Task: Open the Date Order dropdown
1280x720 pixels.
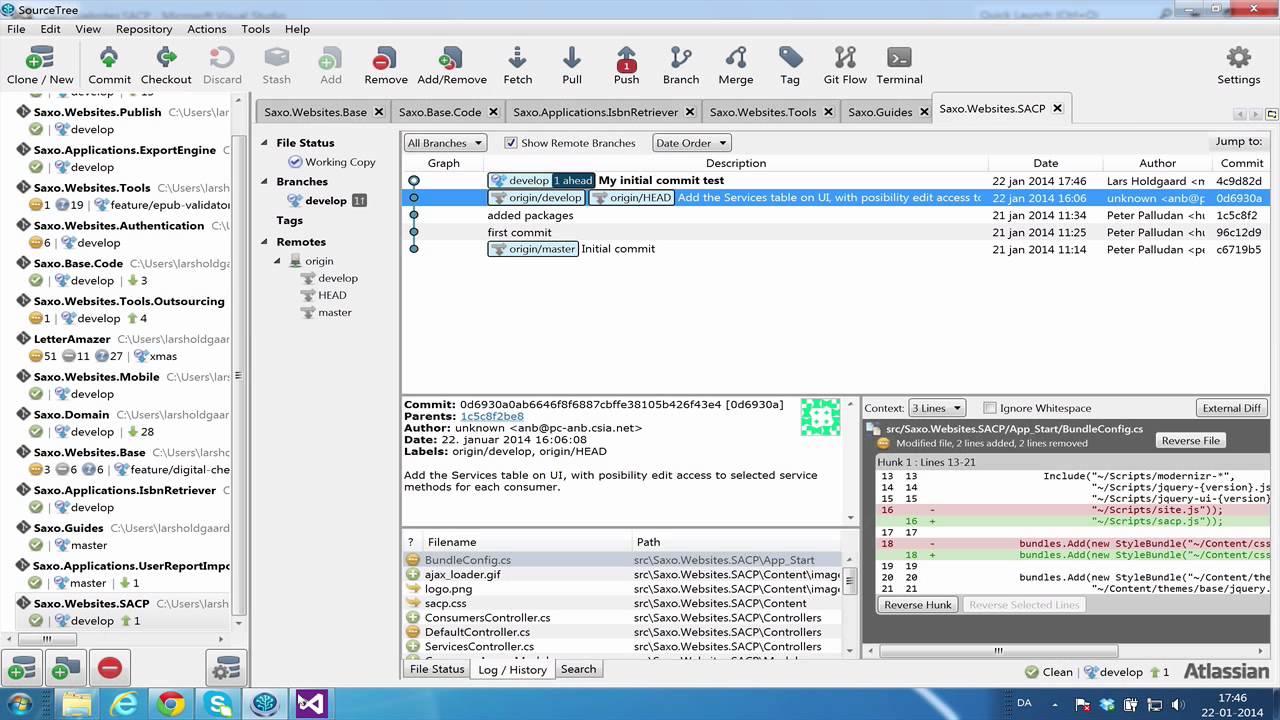Action: (691, 143)
